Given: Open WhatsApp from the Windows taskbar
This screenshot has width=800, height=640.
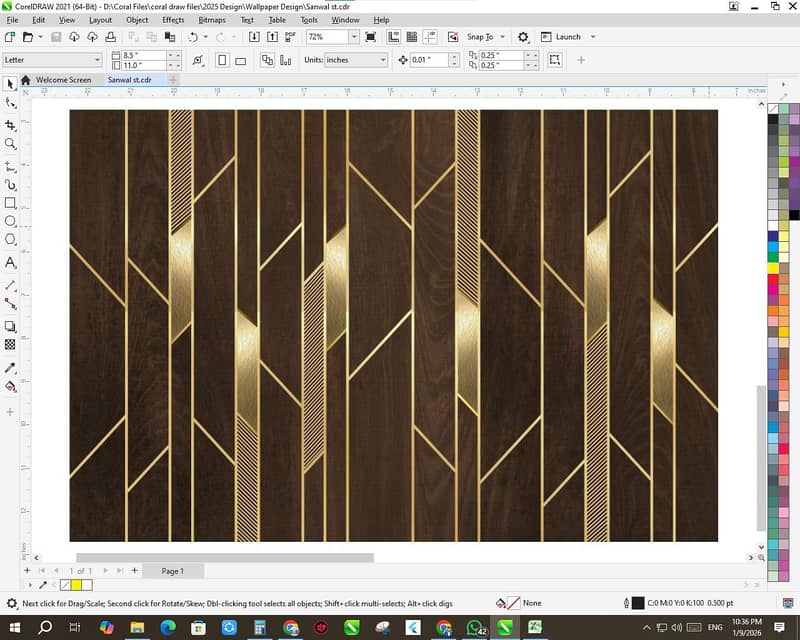Looking at the screenshot, I should (475, 627).
